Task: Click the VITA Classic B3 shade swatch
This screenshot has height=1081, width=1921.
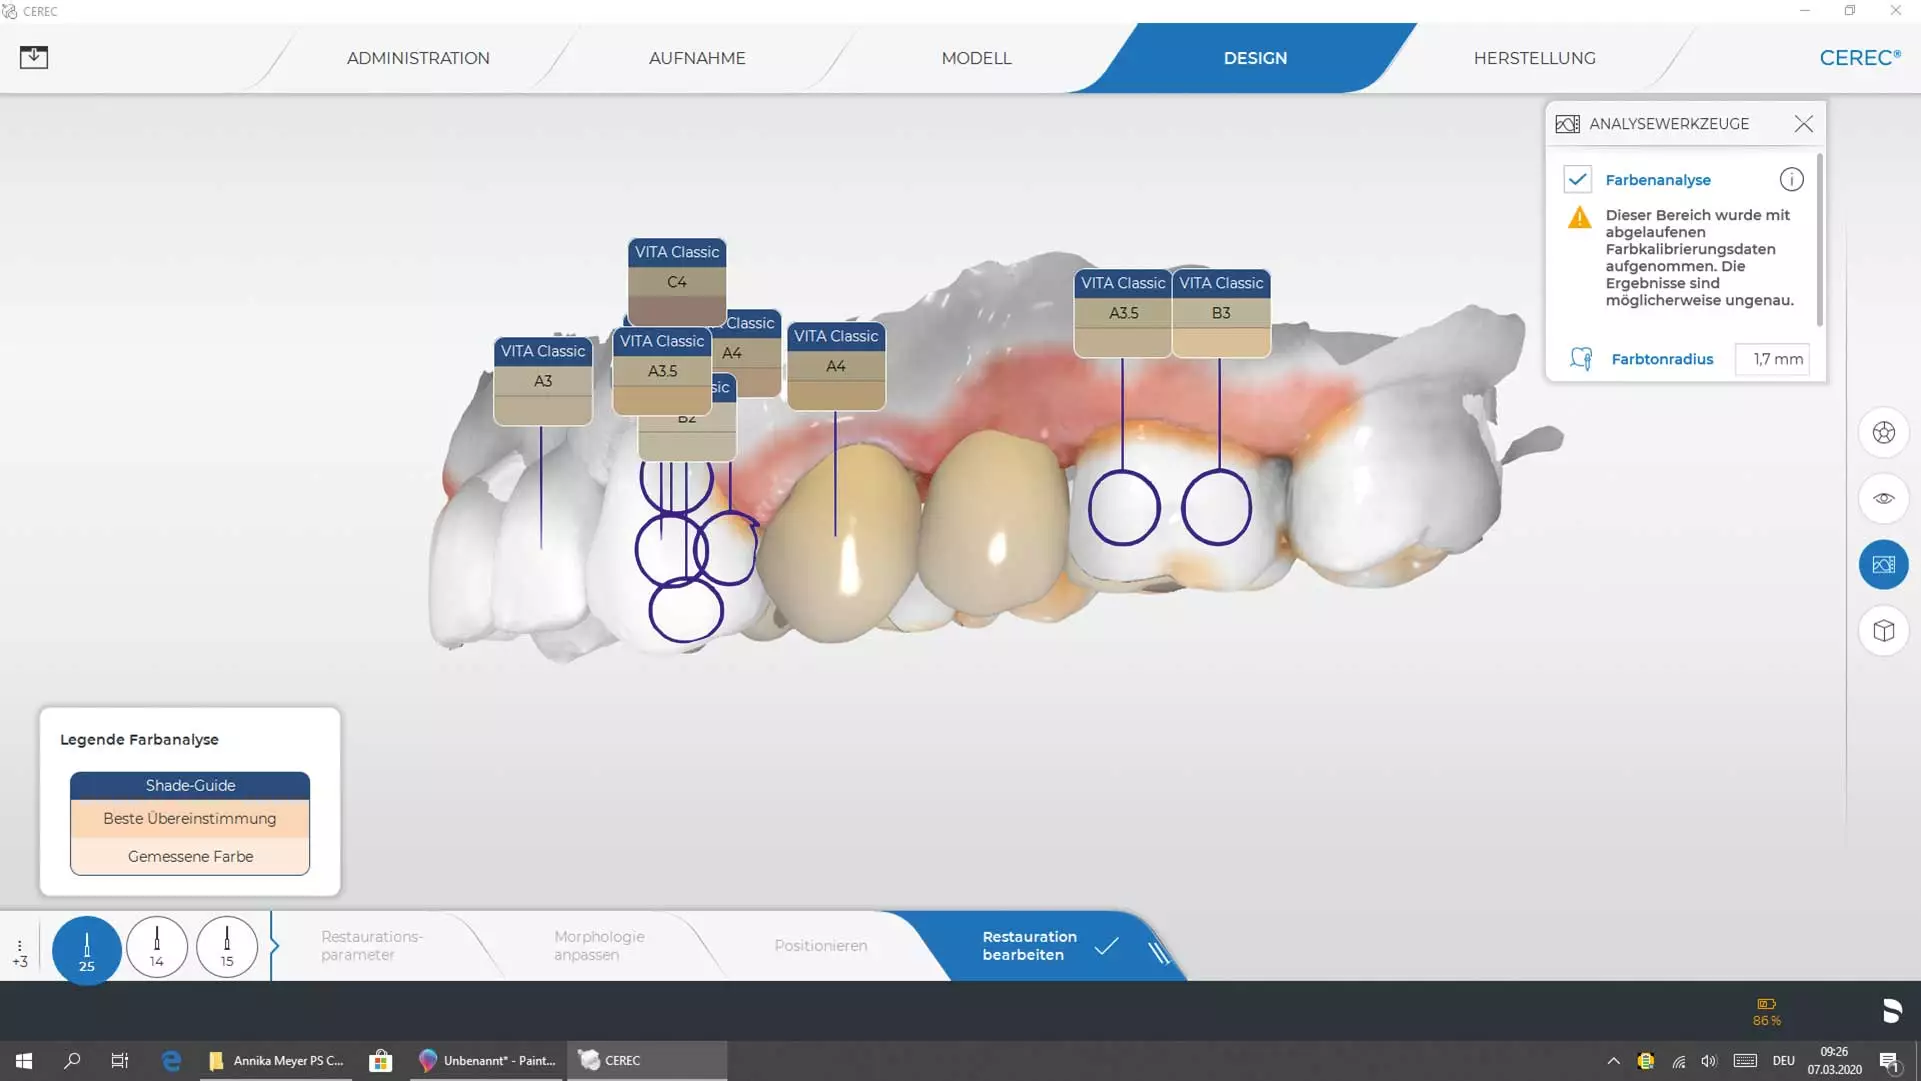Action: pyautogui.click(x=1221, y=313)
